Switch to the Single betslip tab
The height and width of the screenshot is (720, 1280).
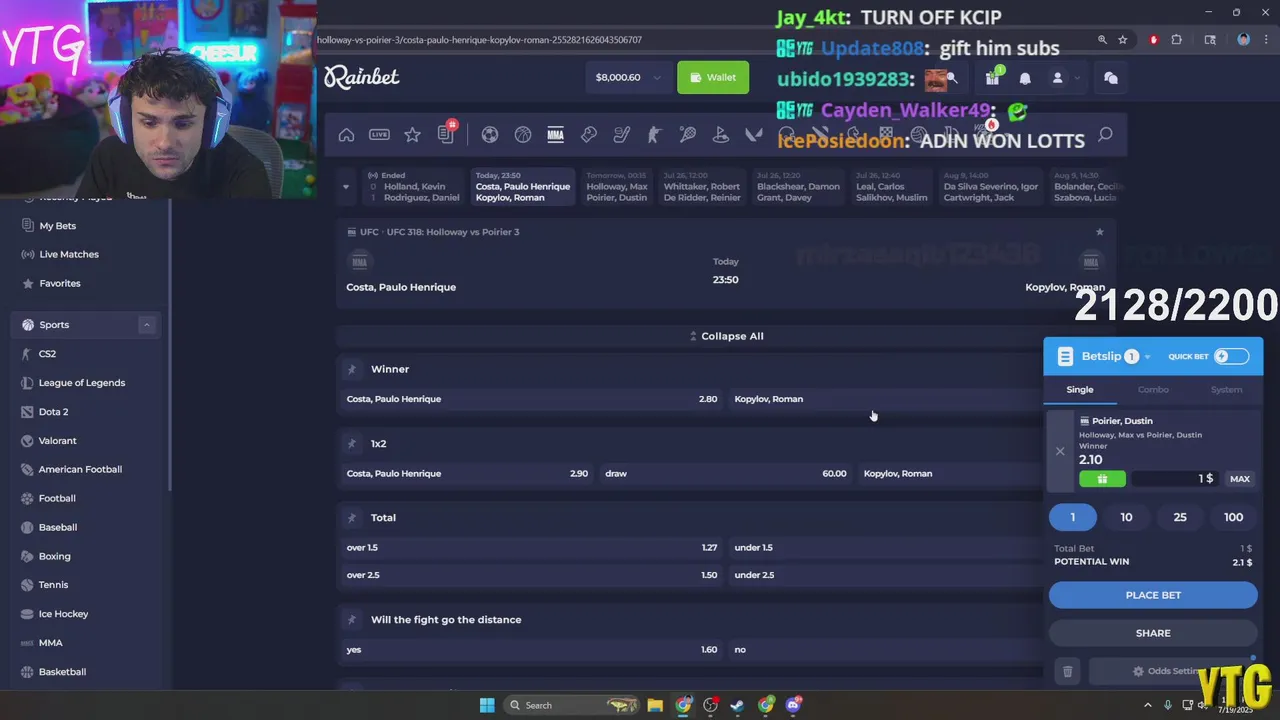tap(1080, 390)
